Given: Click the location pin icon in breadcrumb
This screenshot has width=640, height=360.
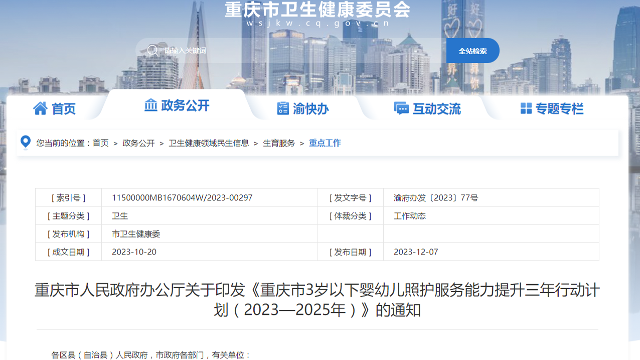Looking at the screenshot, I should click(x=25, y=142).
